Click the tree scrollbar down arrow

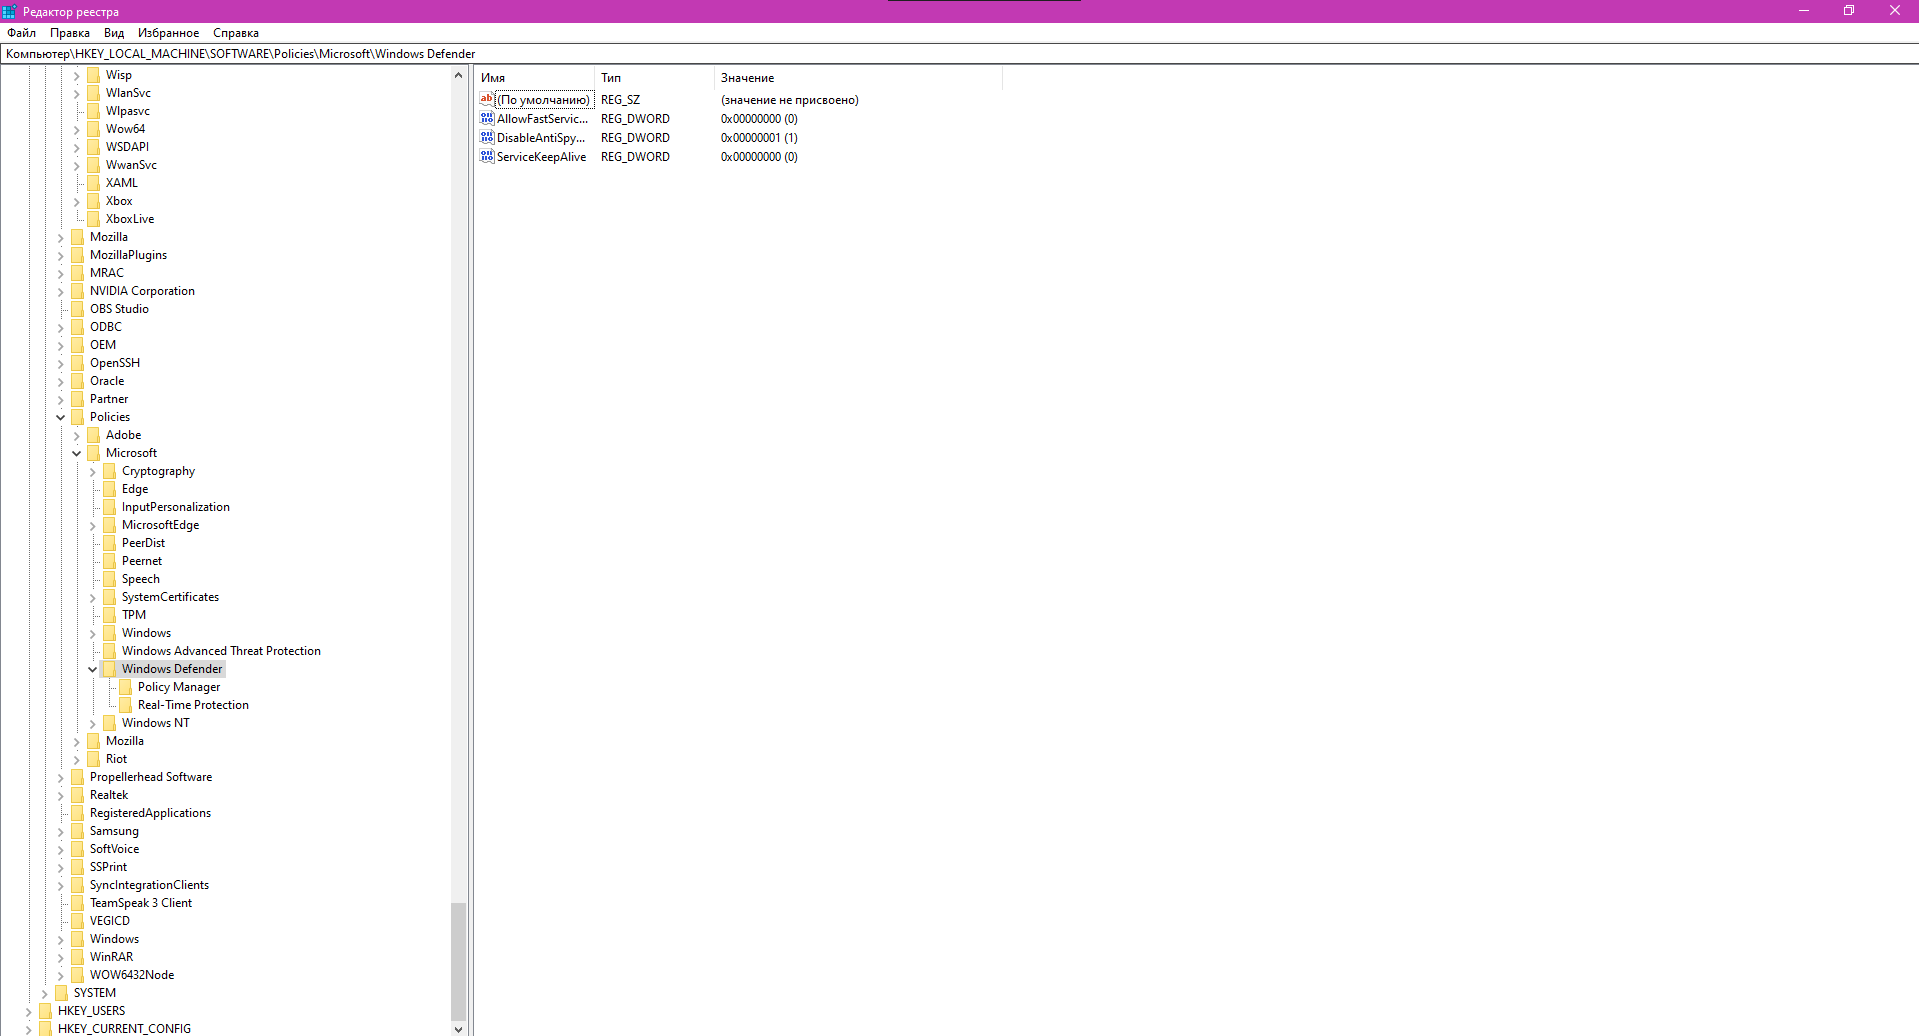click(x=458, y=1028)
